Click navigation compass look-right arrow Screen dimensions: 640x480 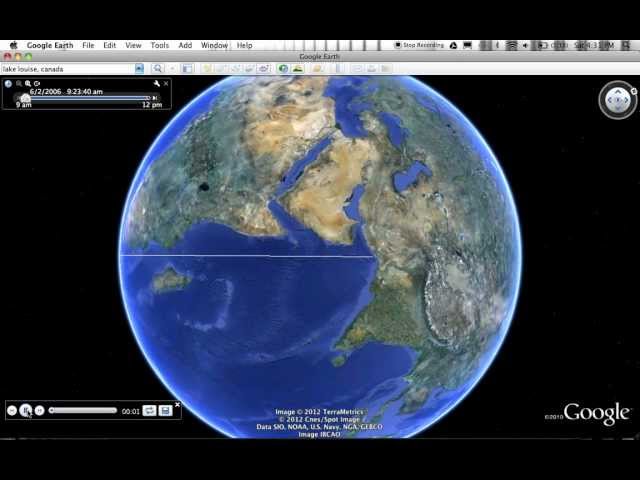coord(626,100)
